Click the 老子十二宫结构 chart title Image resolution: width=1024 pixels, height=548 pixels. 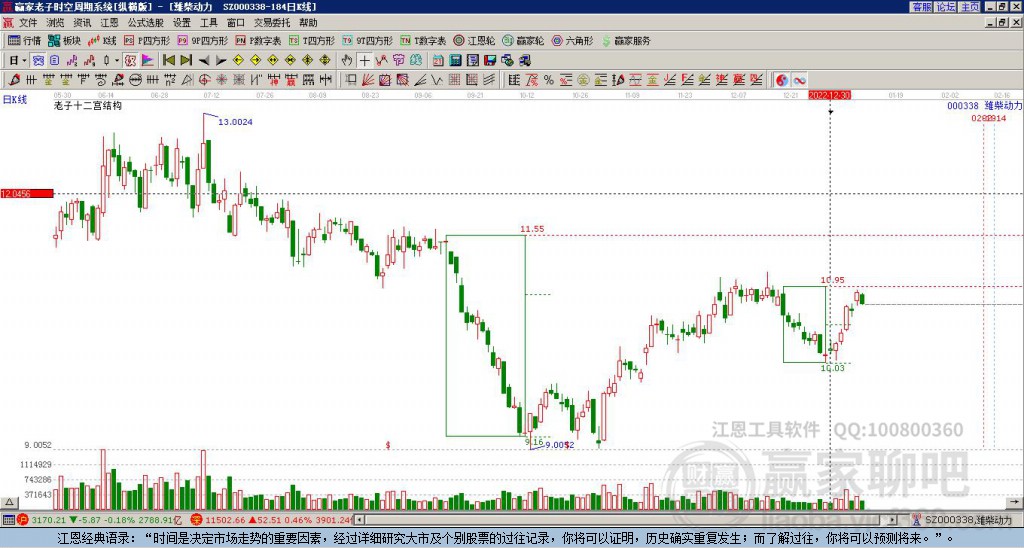click(x=88, y=106)
